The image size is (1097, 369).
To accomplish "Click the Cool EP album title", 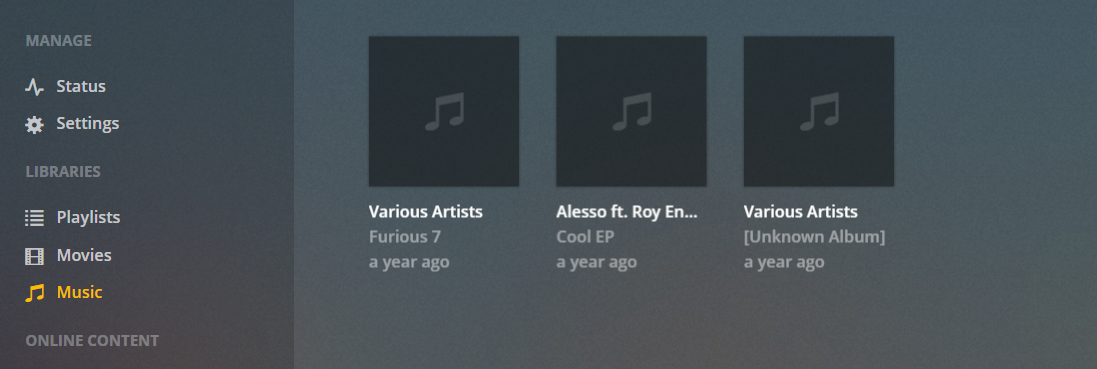I will 585,237.
